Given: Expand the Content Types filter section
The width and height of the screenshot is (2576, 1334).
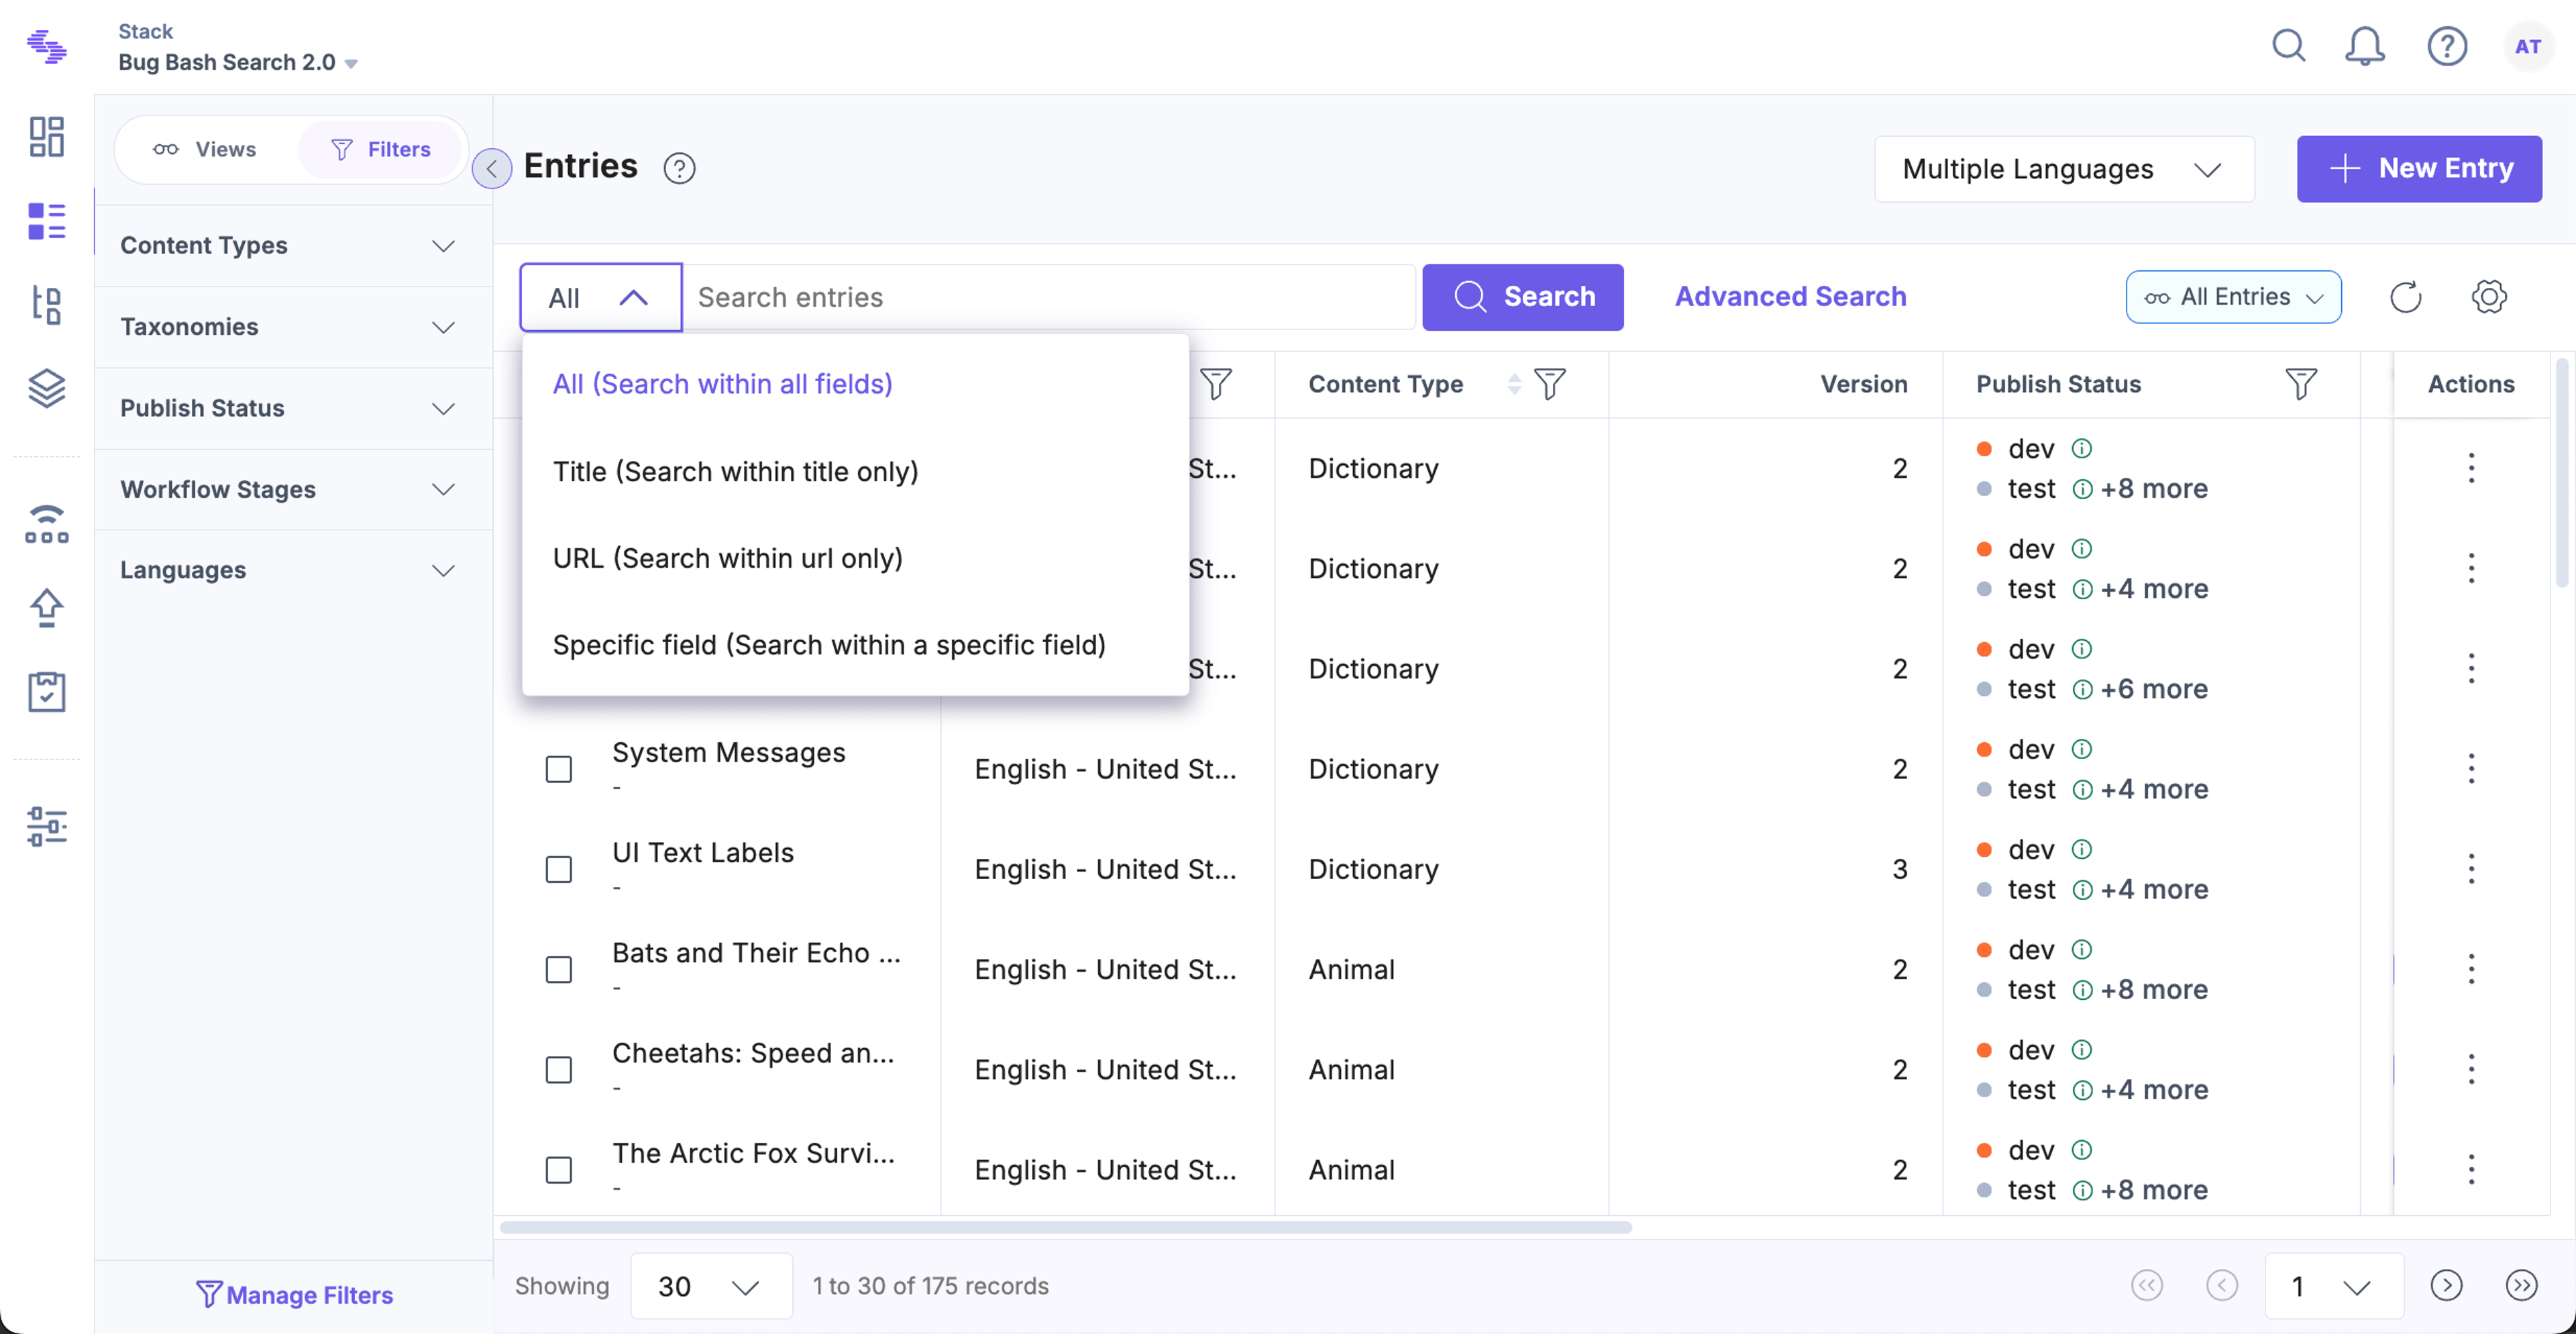Looking at the screenshot, I should [288, 246].
